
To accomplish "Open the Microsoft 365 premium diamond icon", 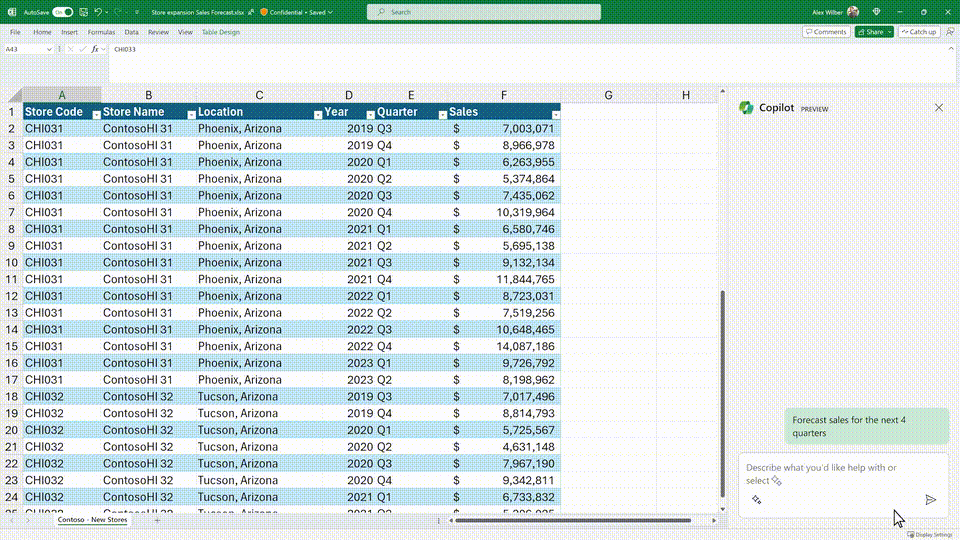I will tap(877, 12).
